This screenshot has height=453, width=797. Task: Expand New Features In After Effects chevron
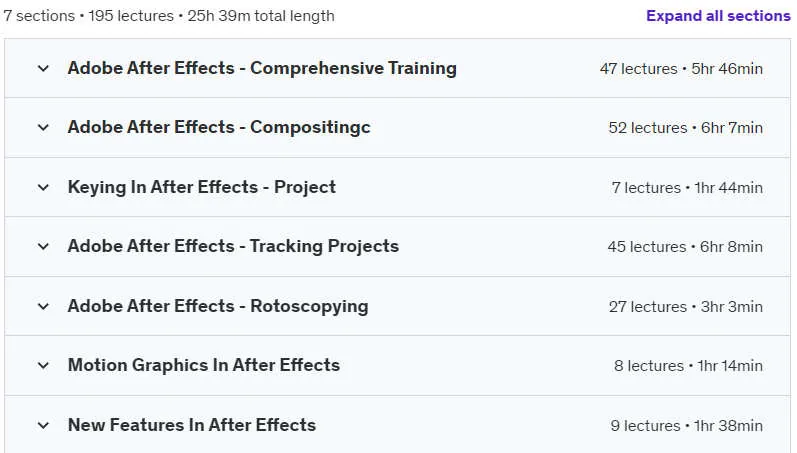coord(43,425)
